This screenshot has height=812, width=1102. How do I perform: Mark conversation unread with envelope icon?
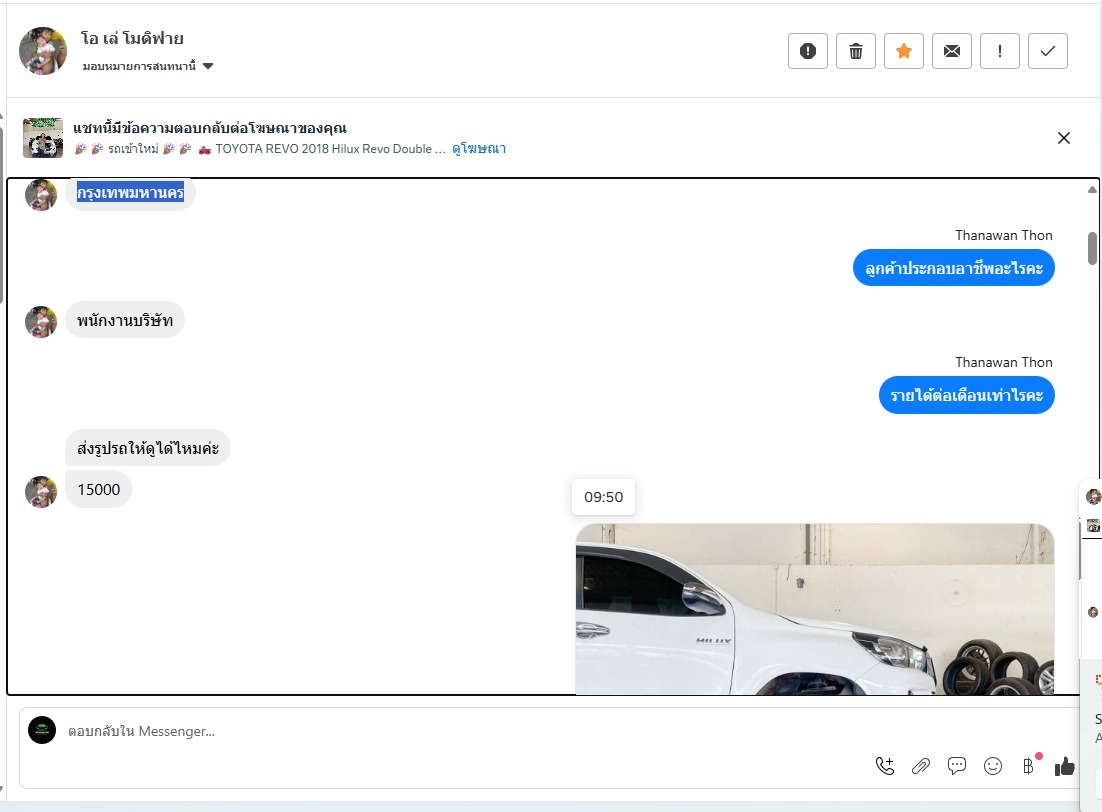coord(952,51)
